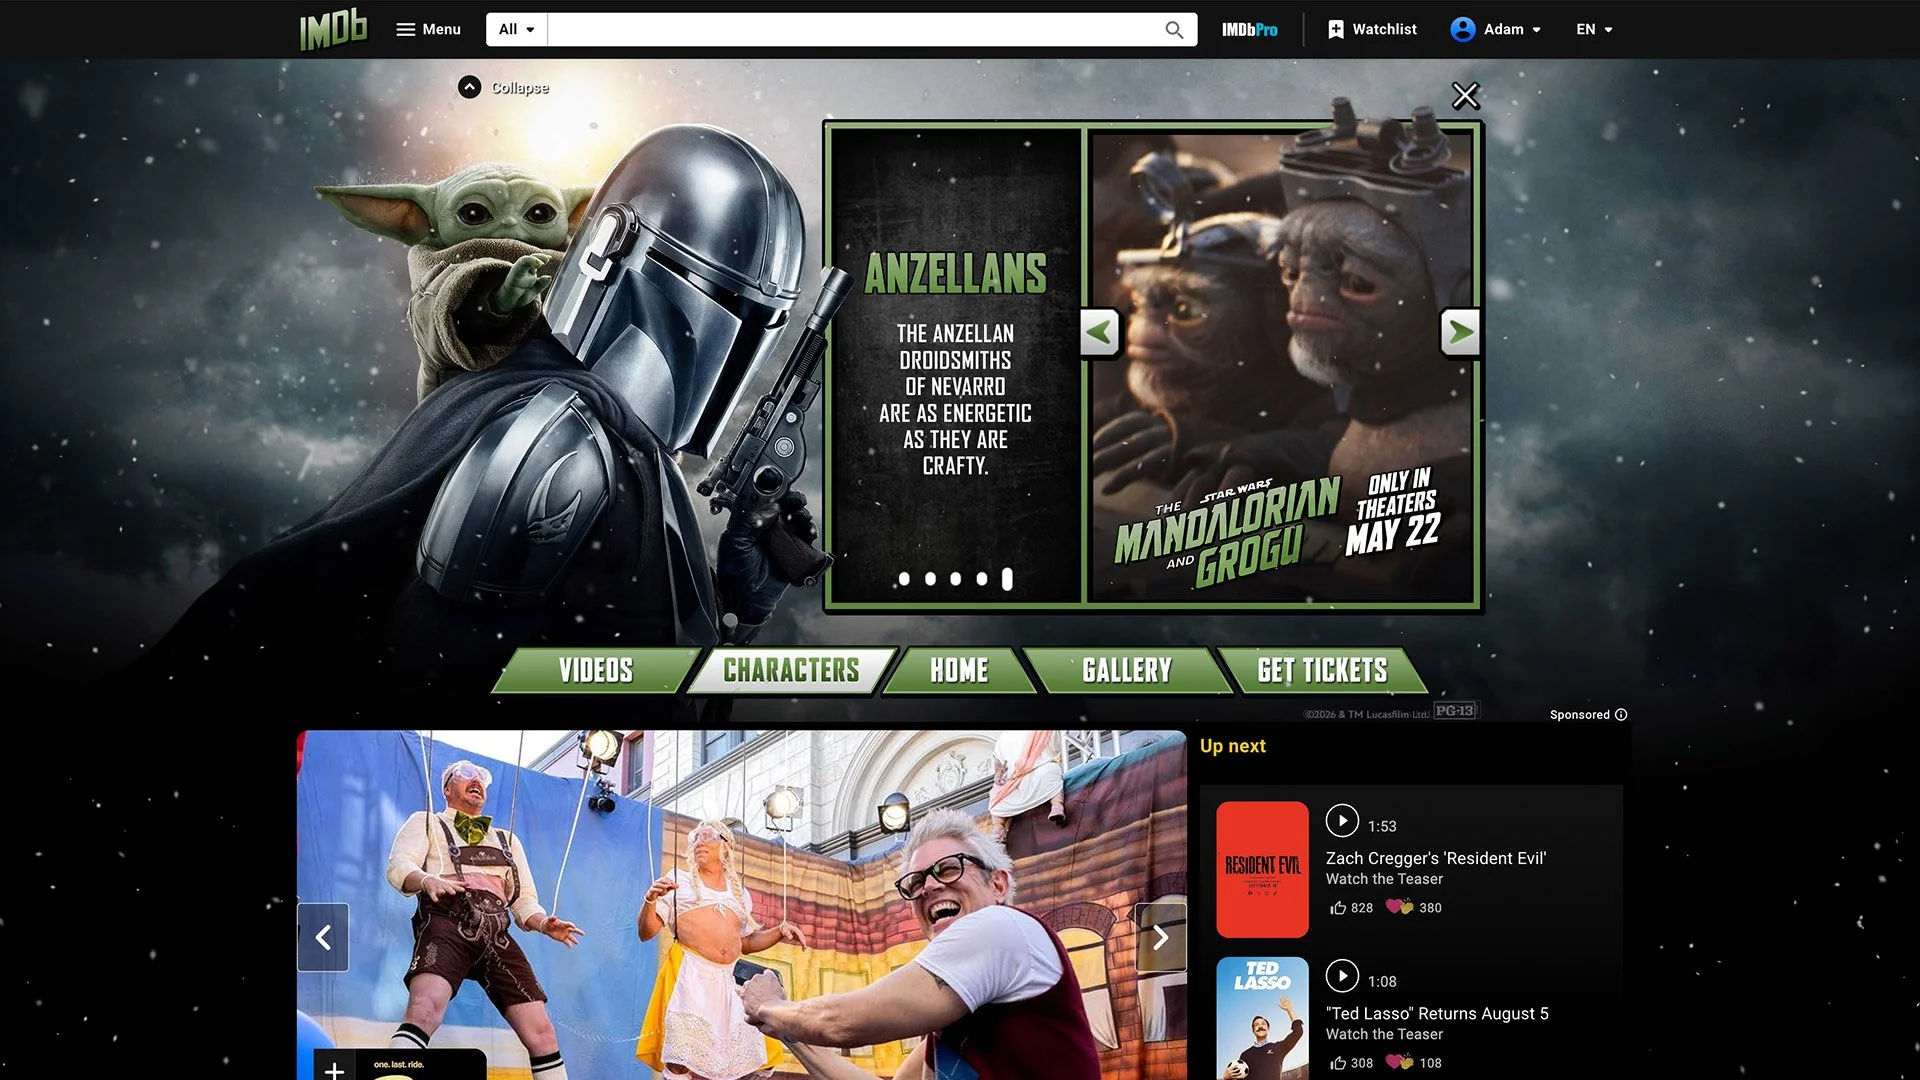Jump to the second carousel dot
Image resolution: width=1920 pixels, height=1080 pixels.
tap(930, 579)
